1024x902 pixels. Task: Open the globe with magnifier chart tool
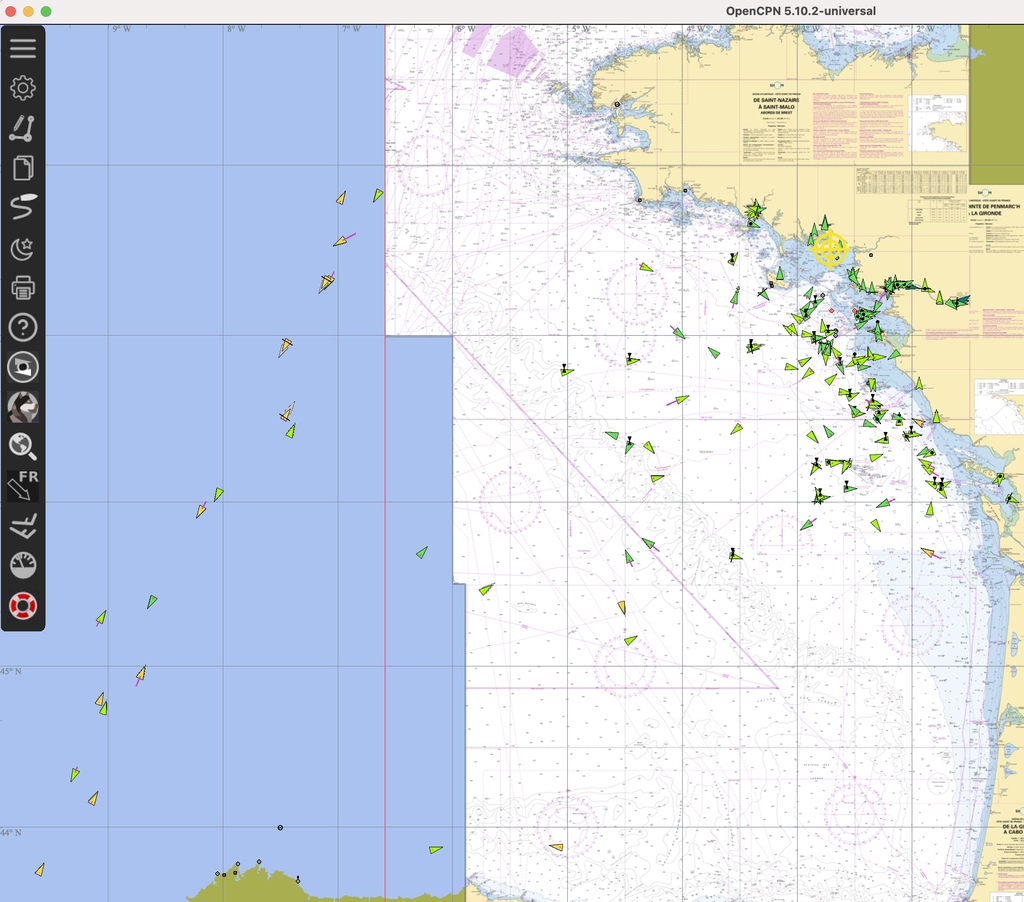click(x=23, y=447)
